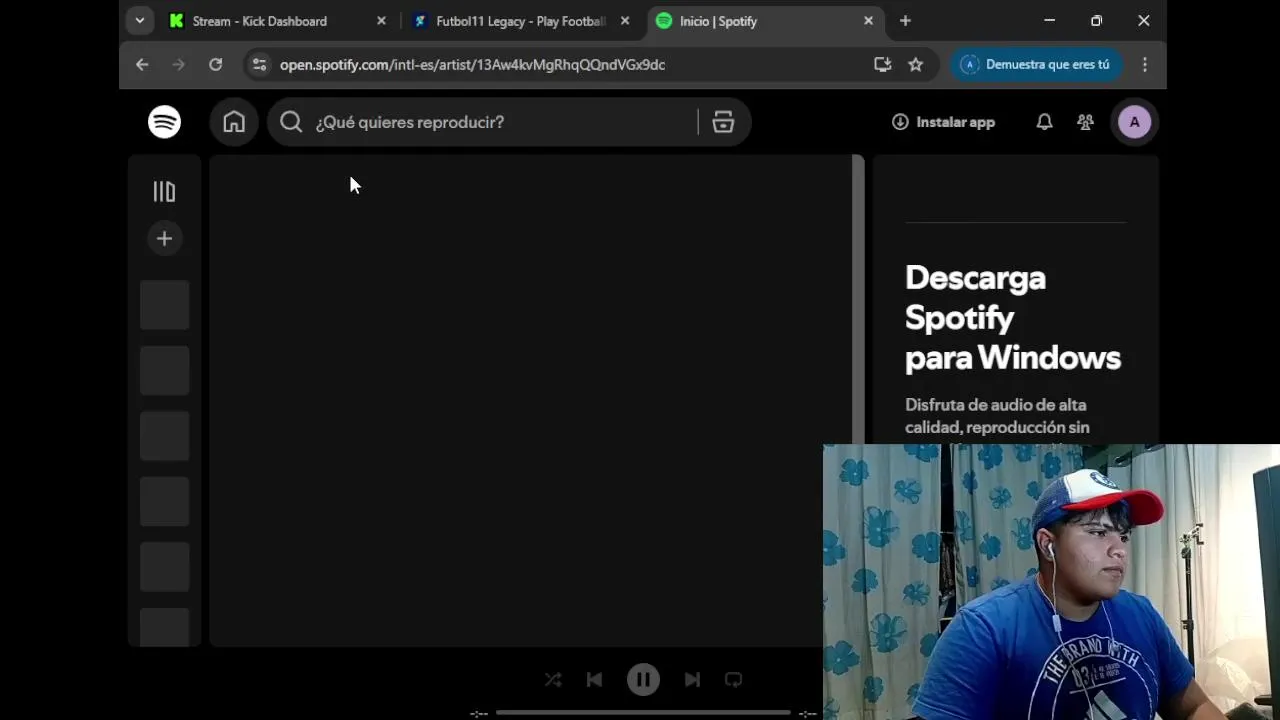Toggle shuffle in the player bar

coord(553,680)
